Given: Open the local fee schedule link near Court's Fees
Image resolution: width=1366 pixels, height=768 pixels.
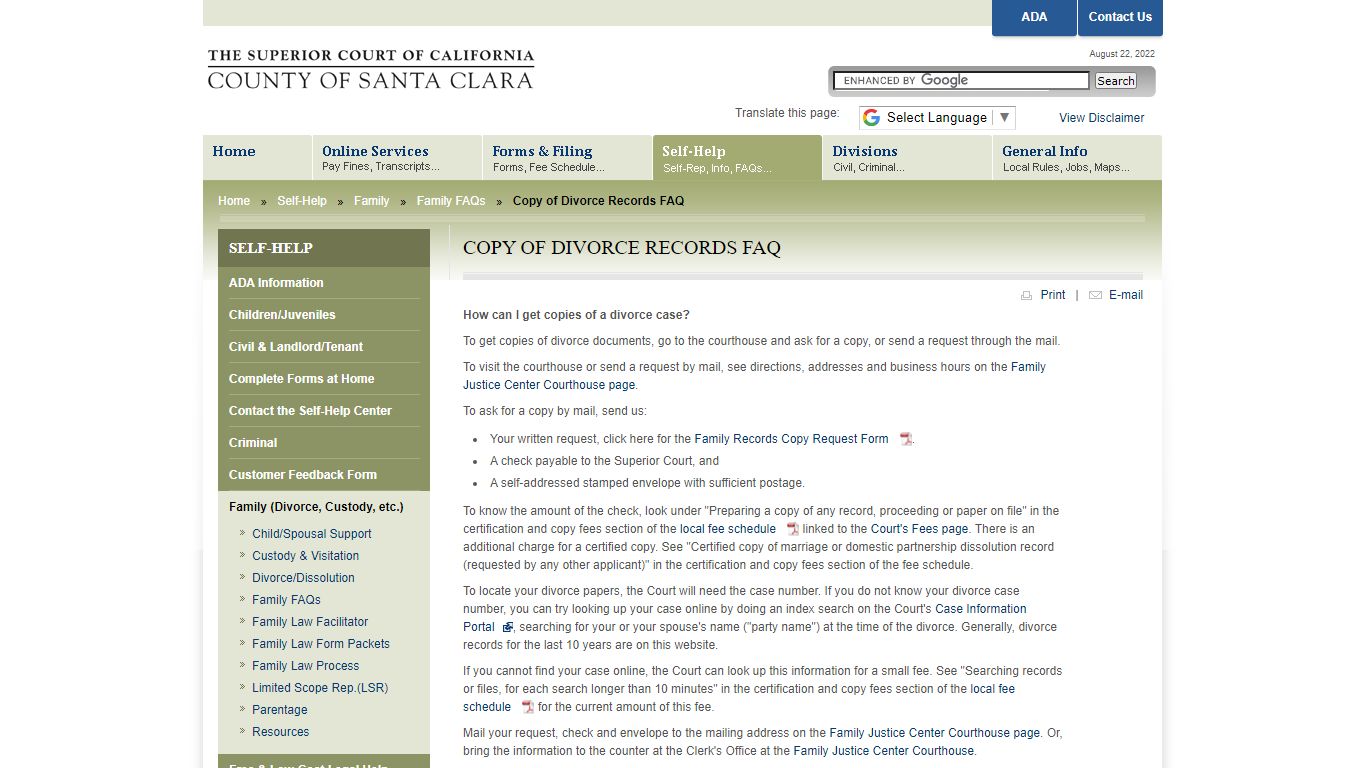Looking at the screenshot, I should click(x=728, y=529).
